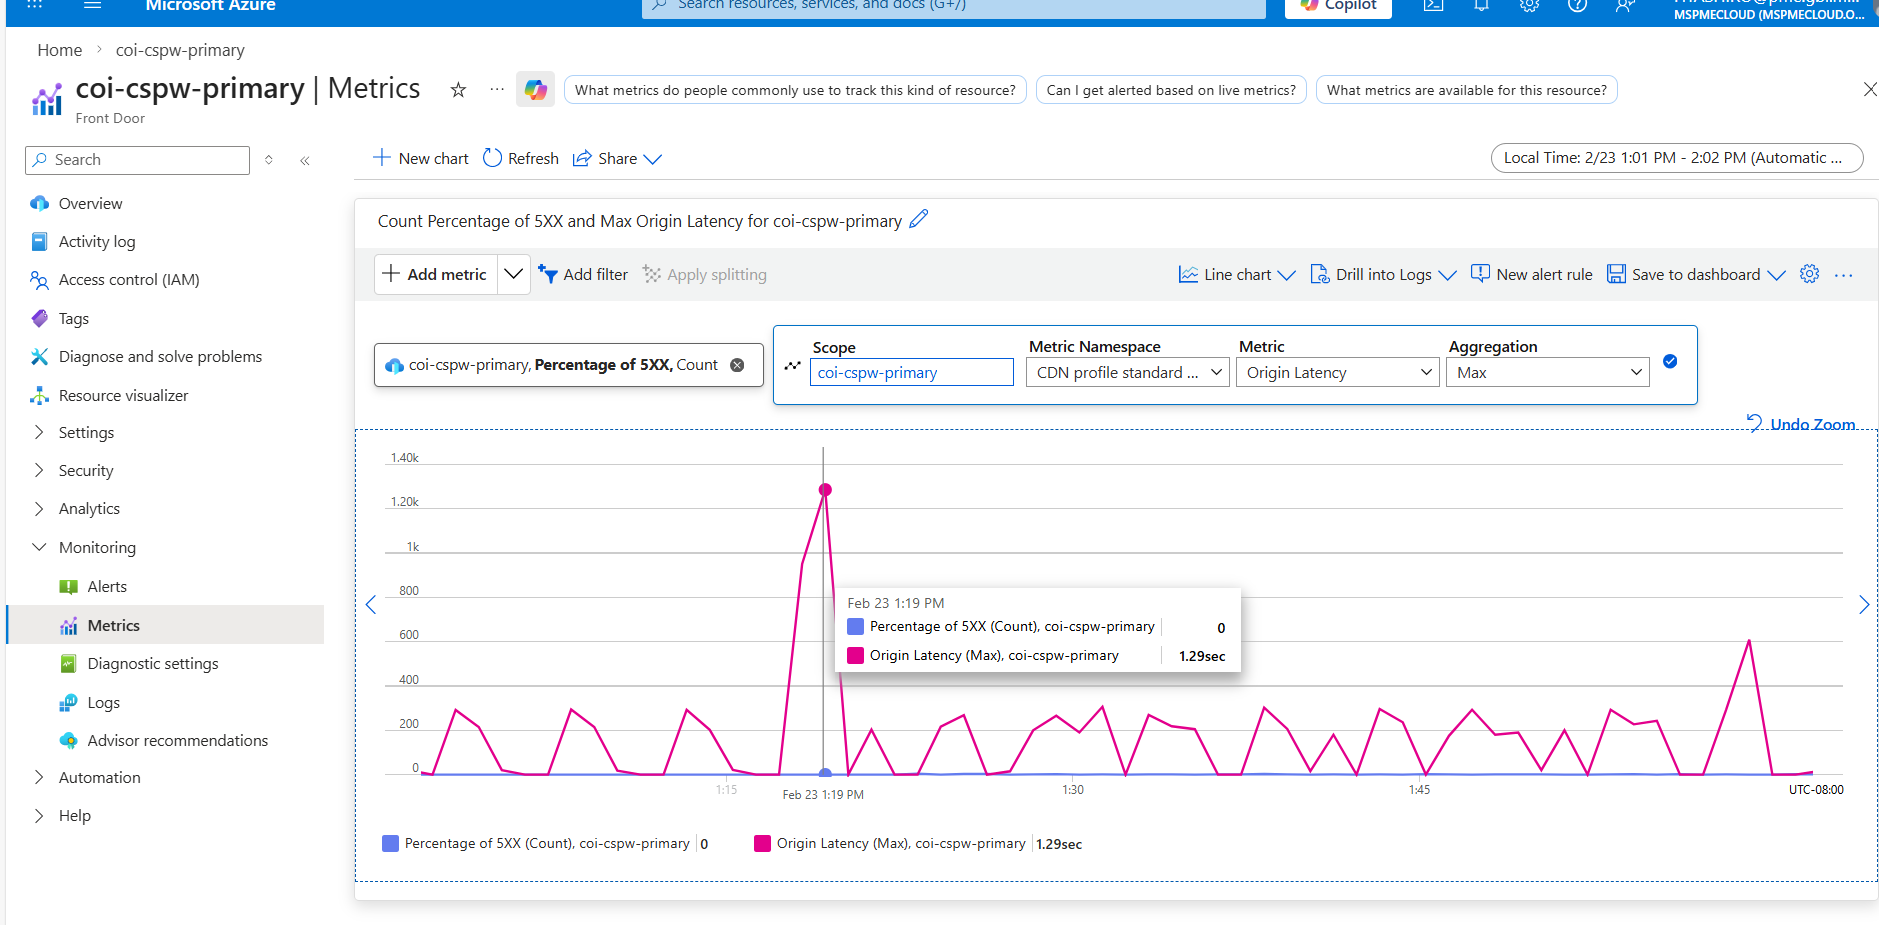Open chart settings gear icon
This screenshot has height=925, width=1879.
pyautogui.click(x=1809, y=274)
